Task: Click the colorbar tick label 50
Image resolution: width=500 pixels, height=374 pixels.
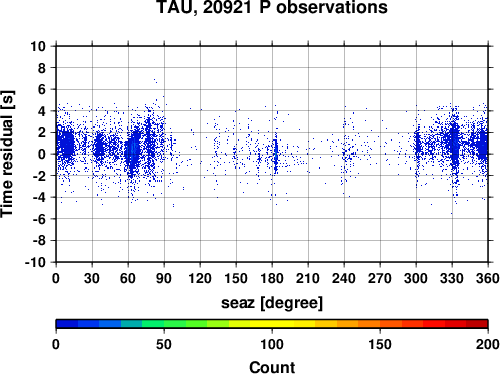Action: click(164, 344)
